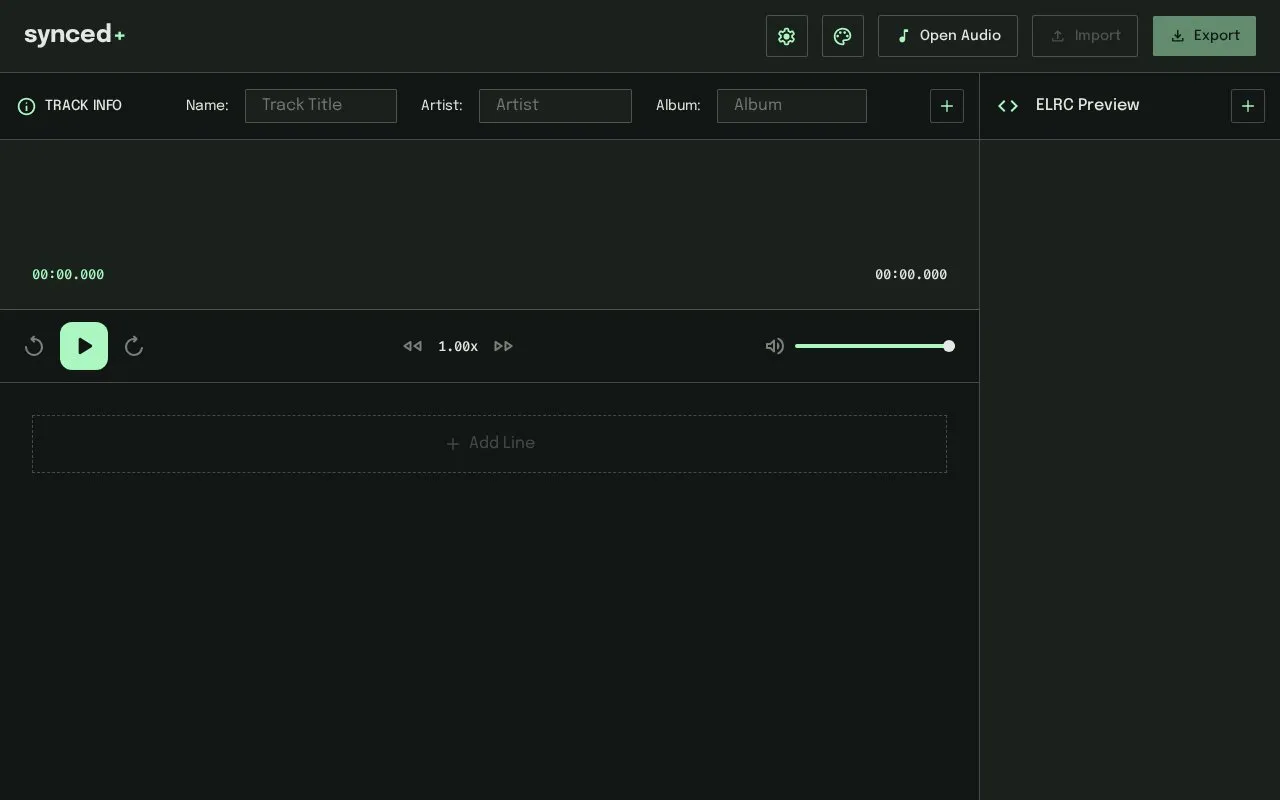Image resolution: width=1280 pixels, height=800 pixels.
Task: Focus the Artist input field
Action: pyautogui.click(x=555, y=106)
